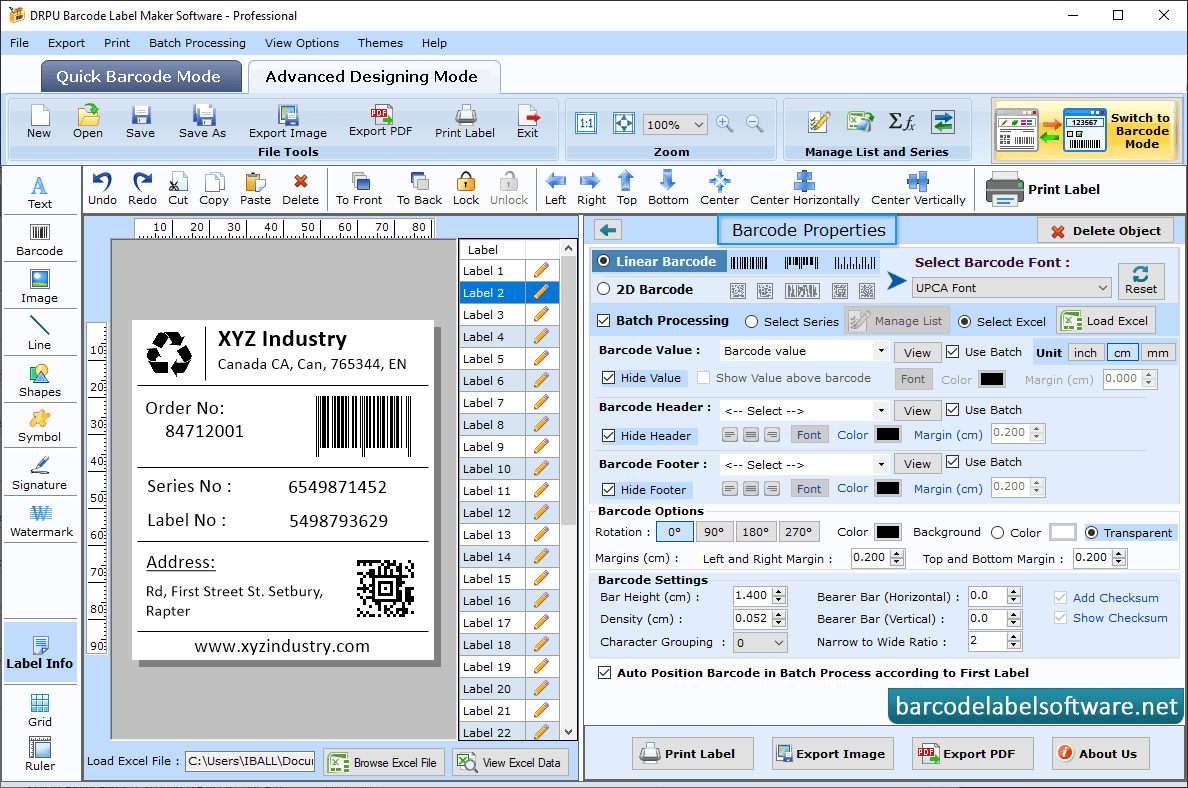This screenshot has height=788, width=1188.
Task: Click the Lock icon
Action: 466,189
